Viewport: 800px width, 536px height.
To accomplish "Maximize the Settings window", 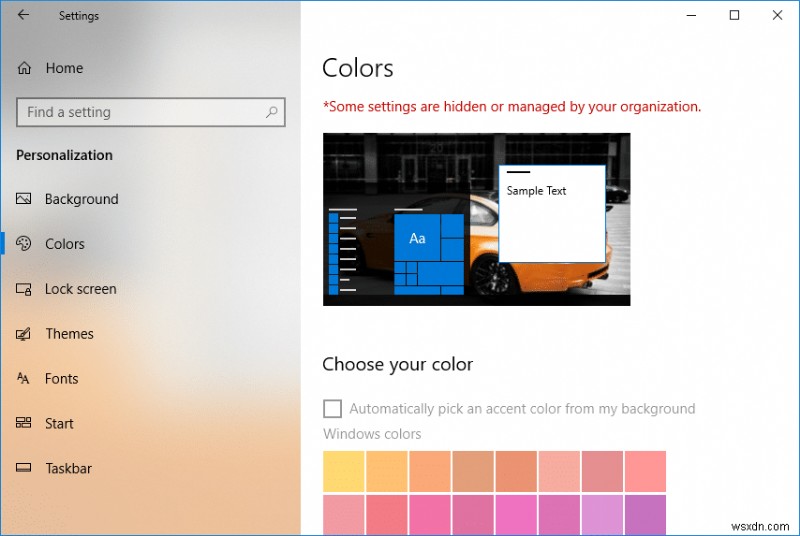I will pos(734,15).
